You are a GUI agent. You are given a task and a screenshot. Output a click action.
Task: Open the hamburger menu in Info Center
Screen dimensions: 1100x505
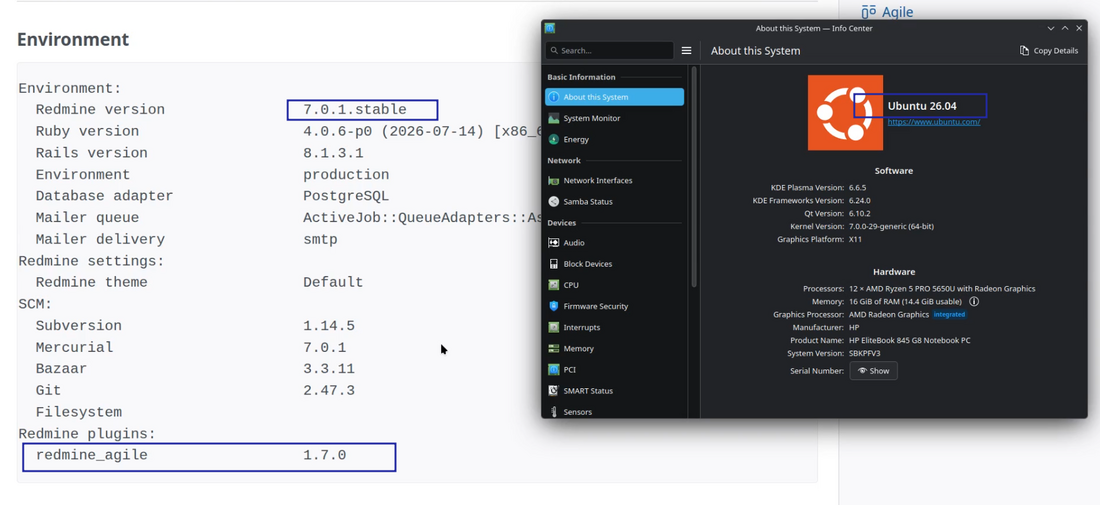click(686, 50)
